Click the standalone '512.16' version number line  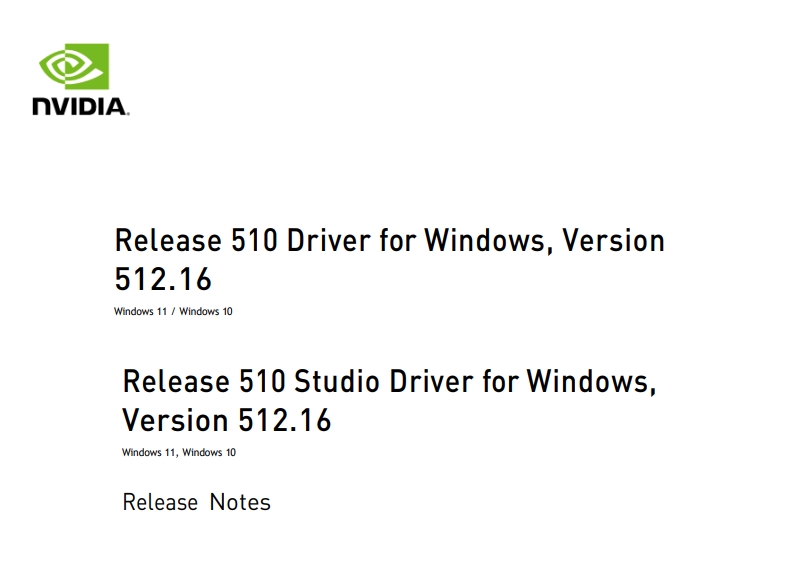pos(163,279)
